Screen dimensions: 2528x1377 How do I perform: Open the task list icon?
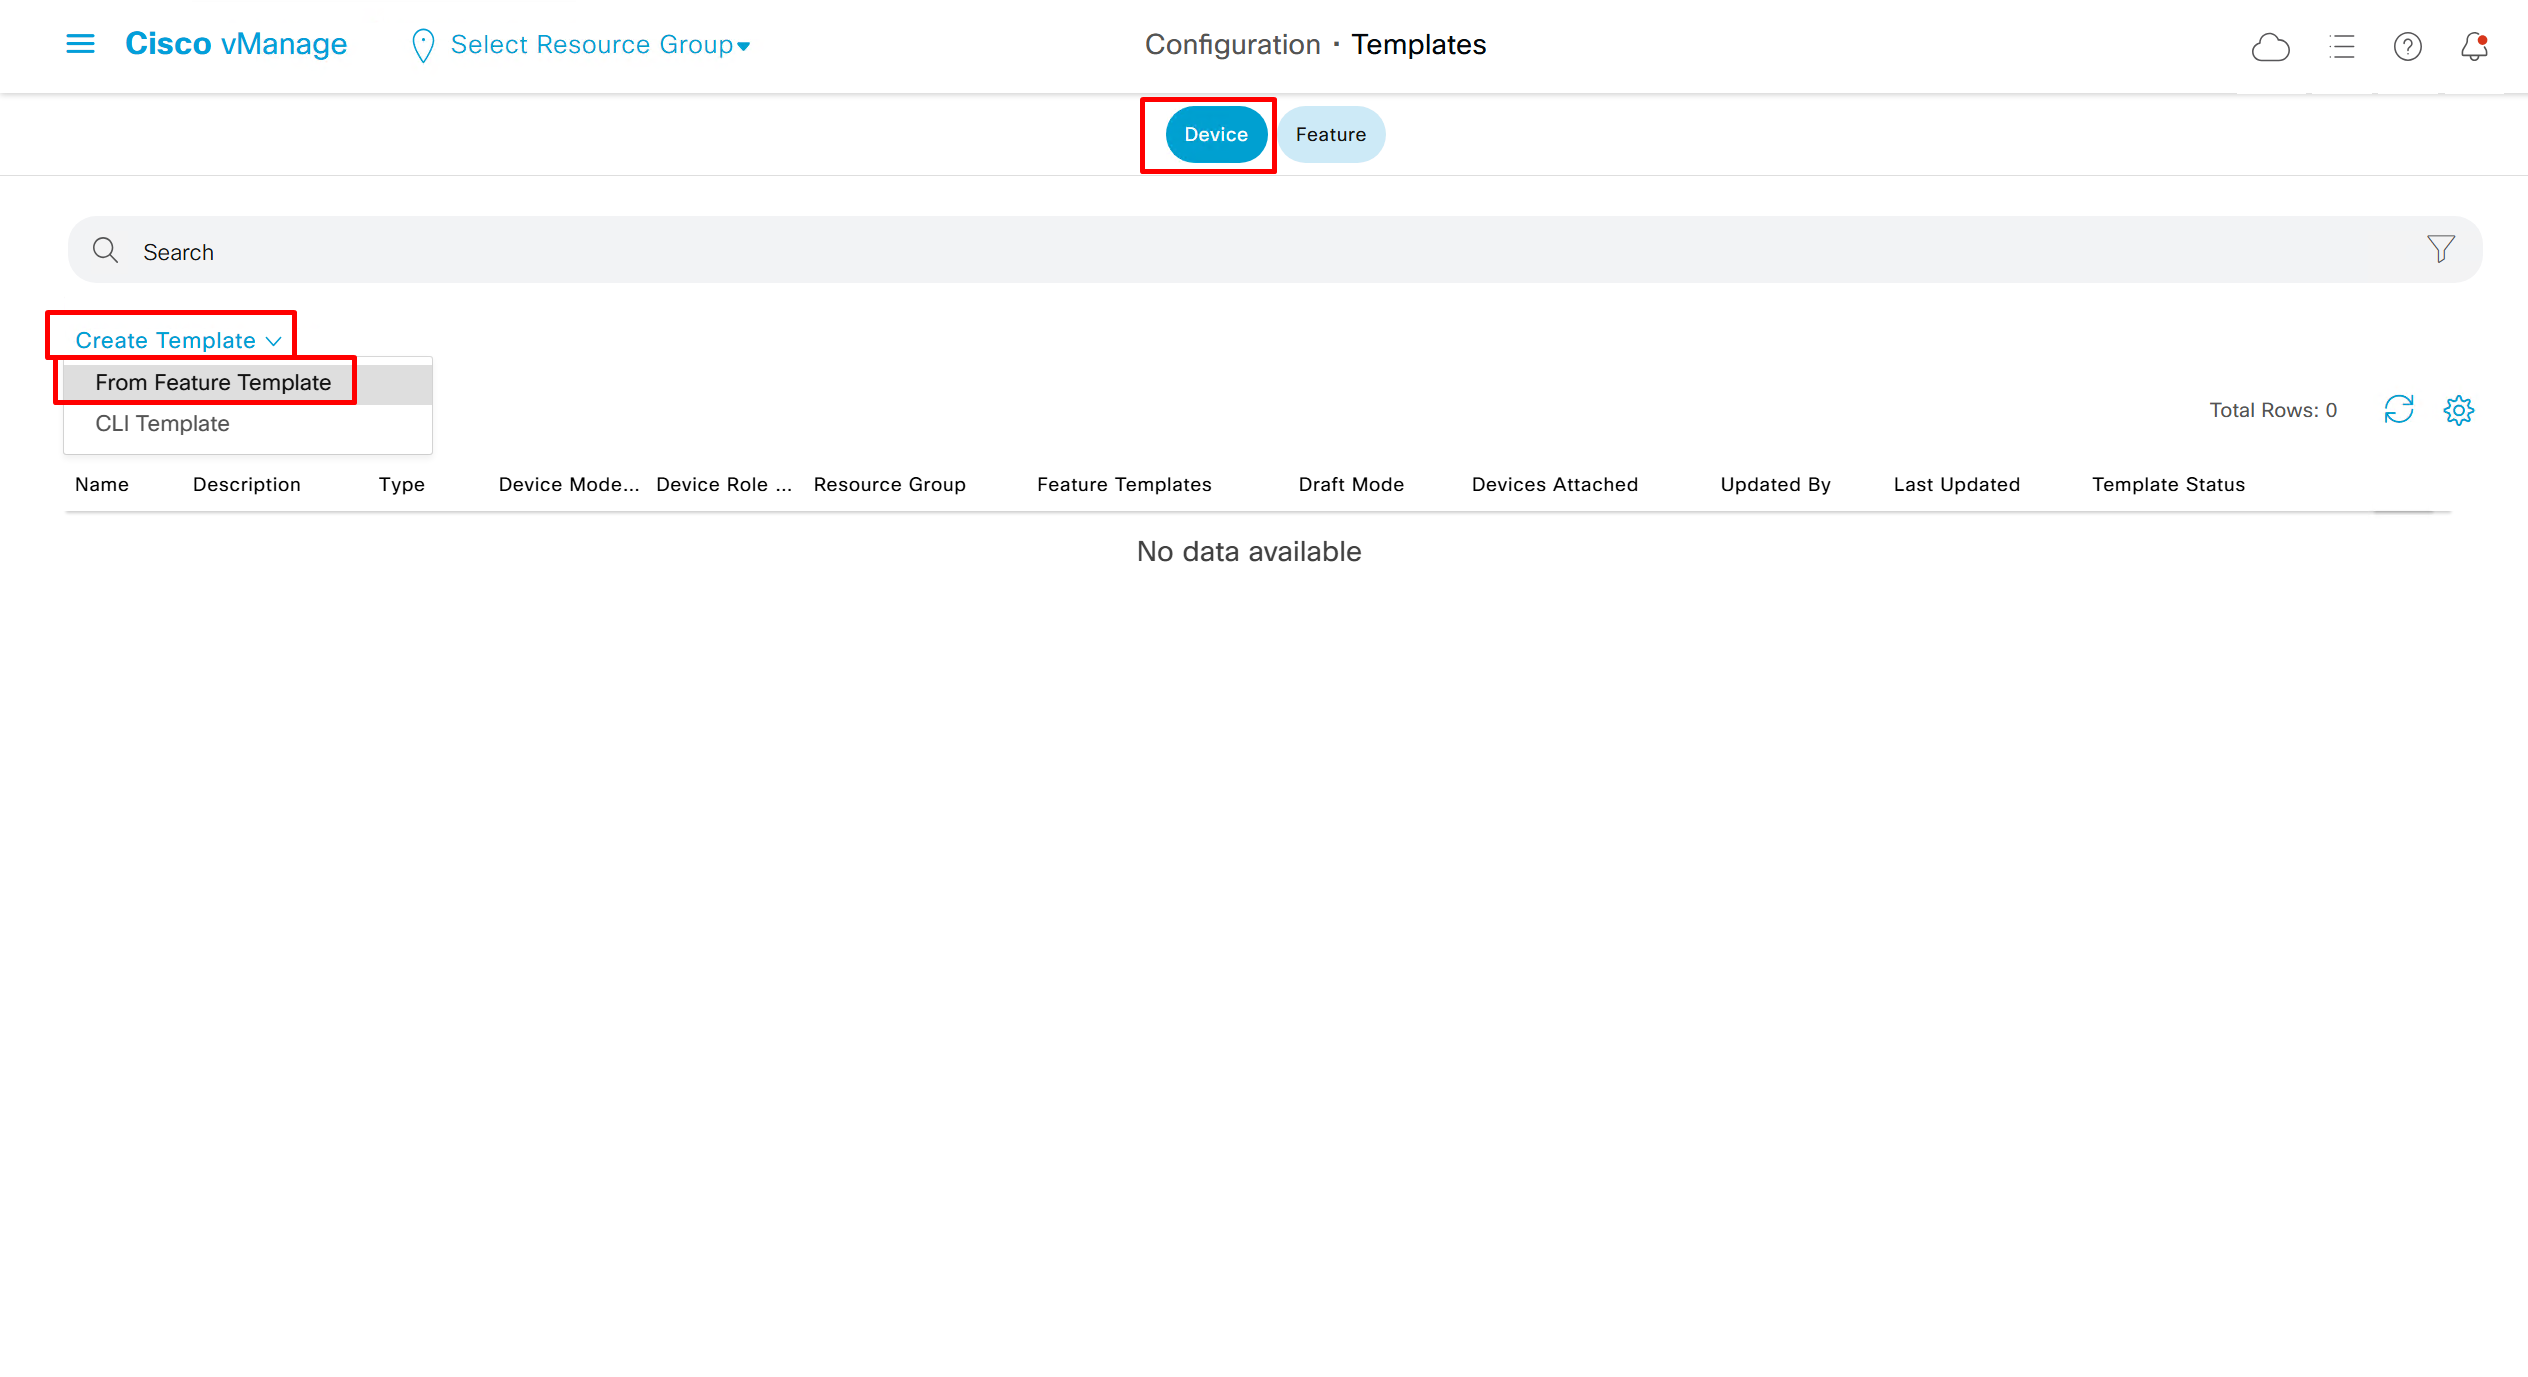[2341, 47]
